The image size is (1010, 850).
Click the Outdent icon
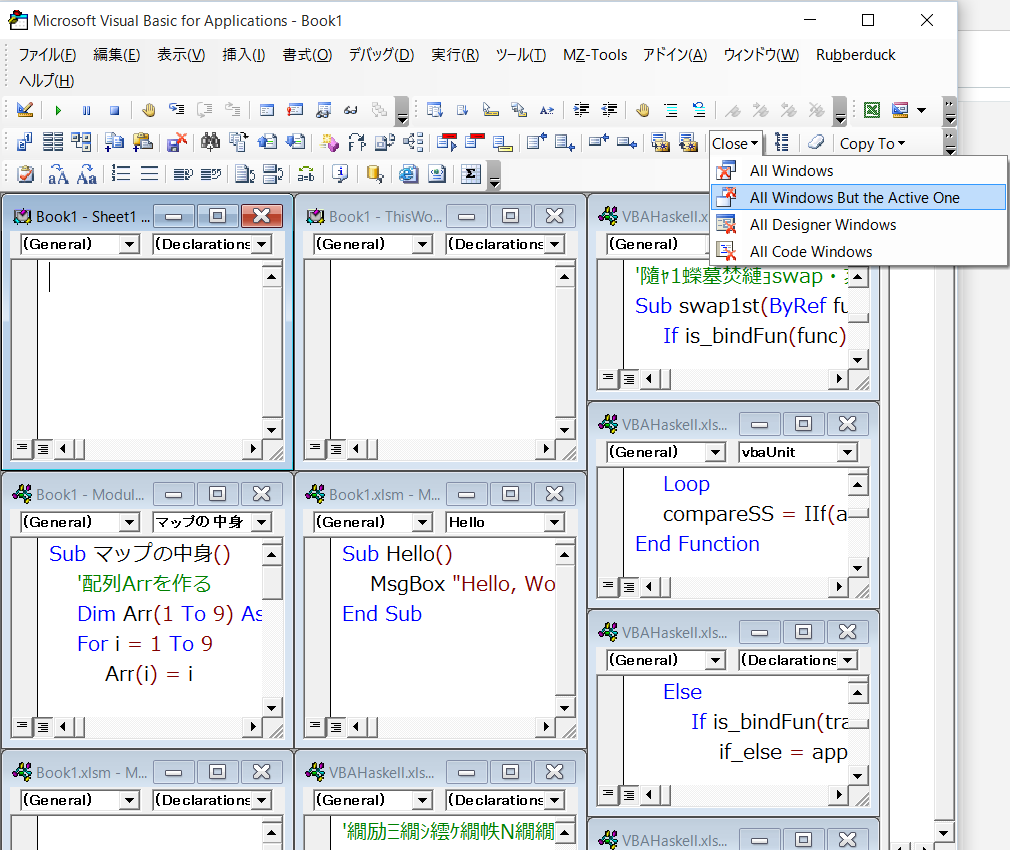(x=609, y=110)
